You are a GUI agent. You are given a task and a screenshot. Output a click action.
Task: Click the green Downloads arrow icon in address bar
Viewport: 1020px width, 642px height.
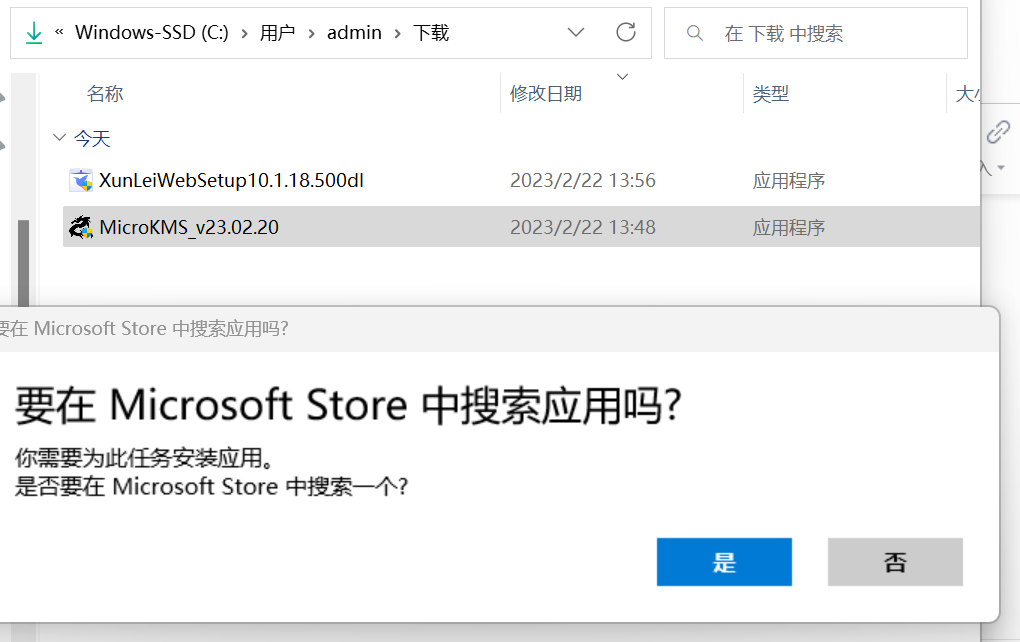[33, 33]
